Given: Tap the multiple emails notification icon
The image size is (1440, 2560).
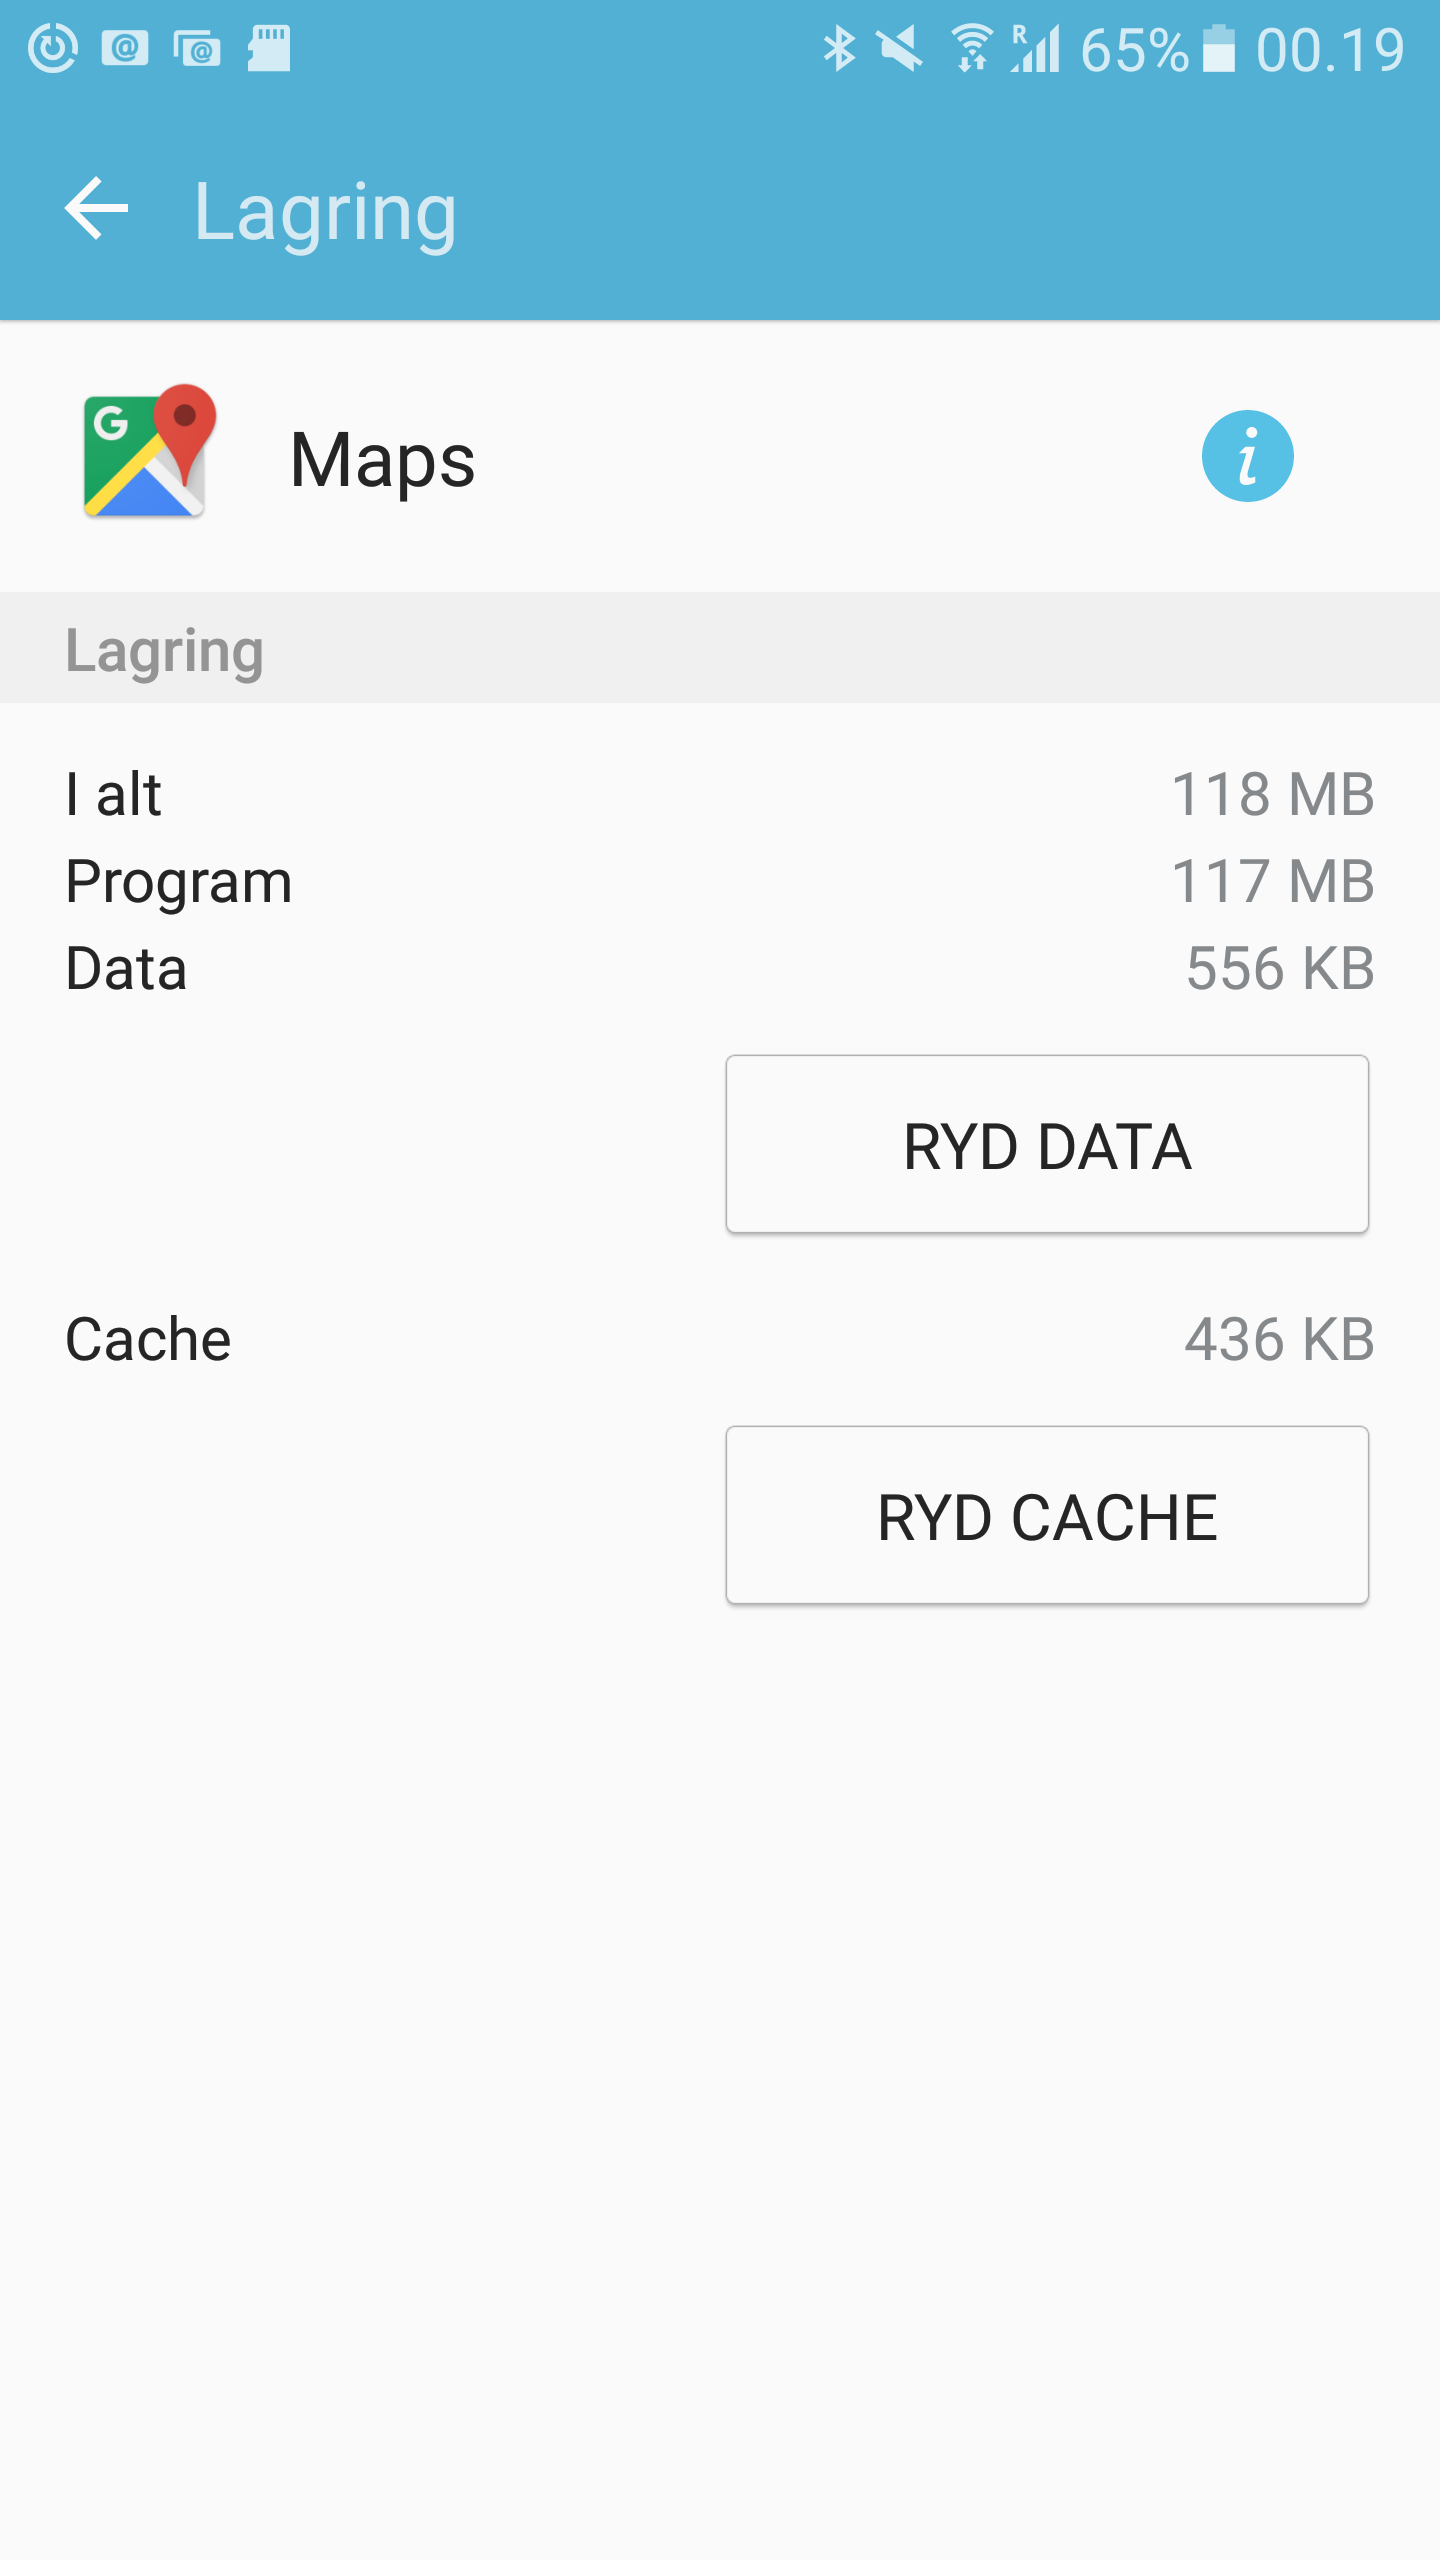Looking at the screenshot, I should (x=197, y=49).
